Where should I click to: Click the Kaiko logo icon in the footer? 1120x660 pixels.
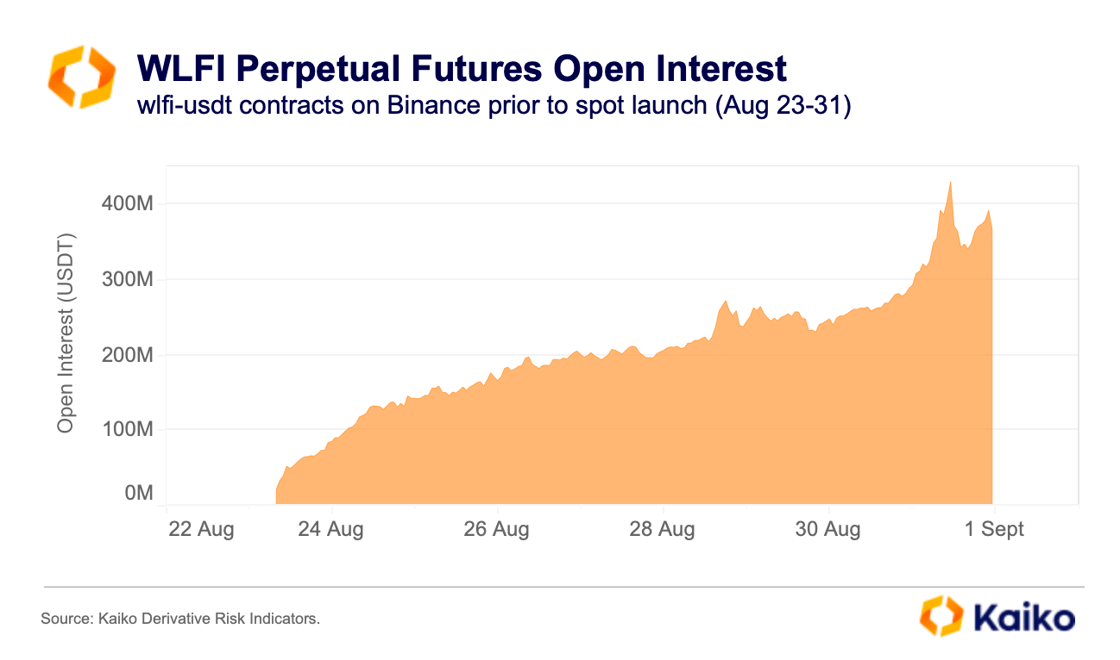click(940, 615)
